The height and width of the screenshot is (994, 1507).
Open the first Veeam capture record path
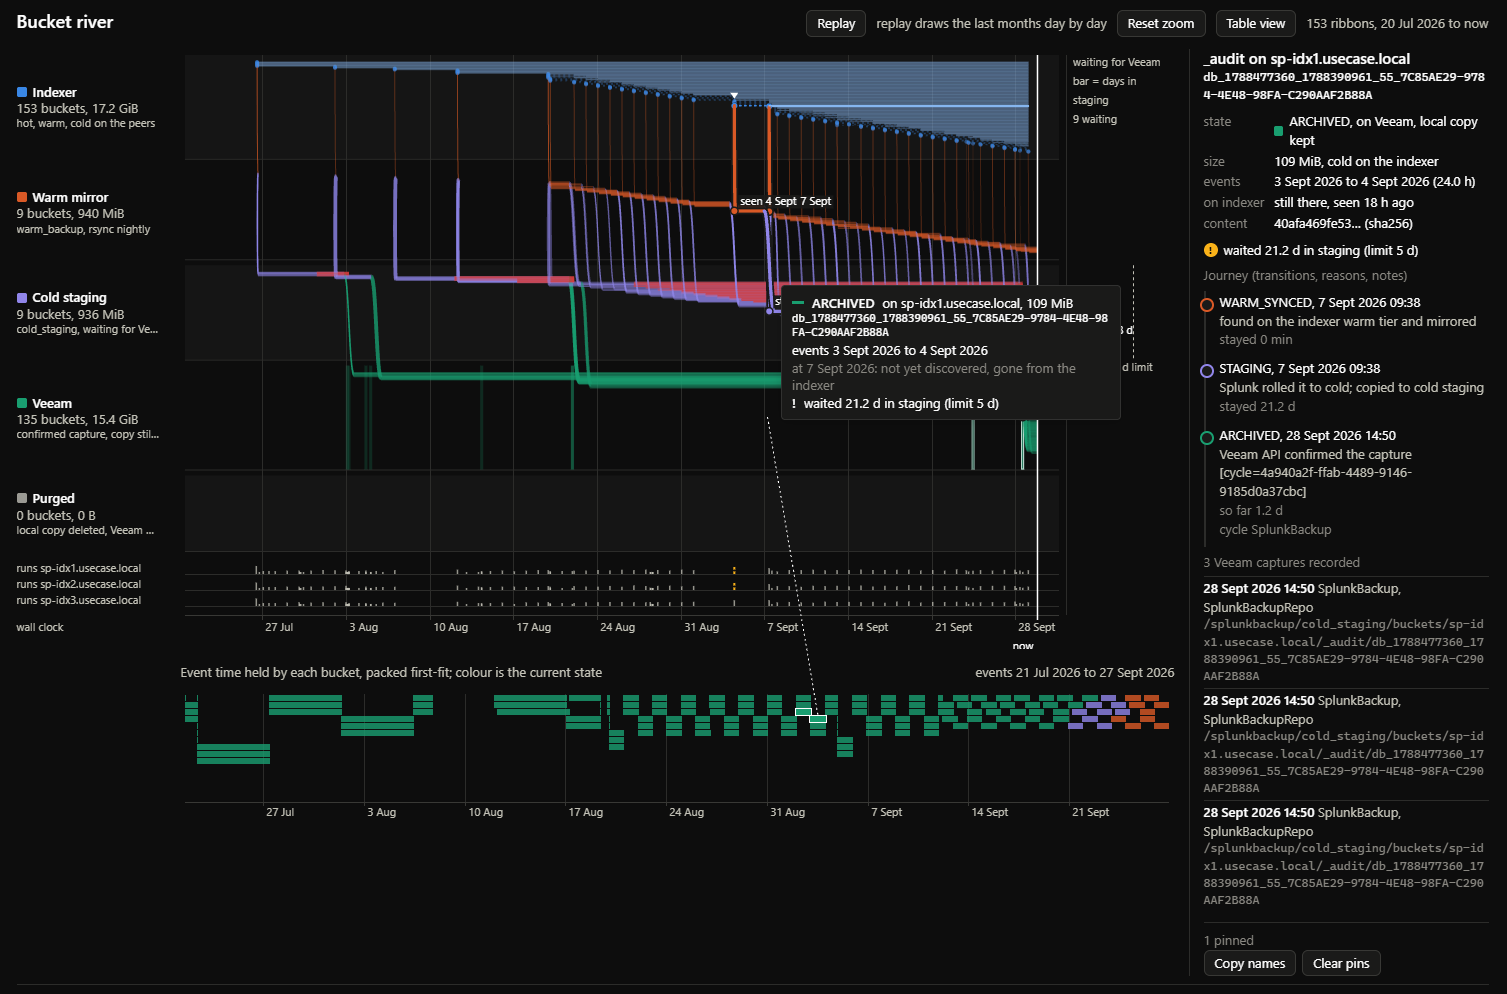(x=1344, y=650)
